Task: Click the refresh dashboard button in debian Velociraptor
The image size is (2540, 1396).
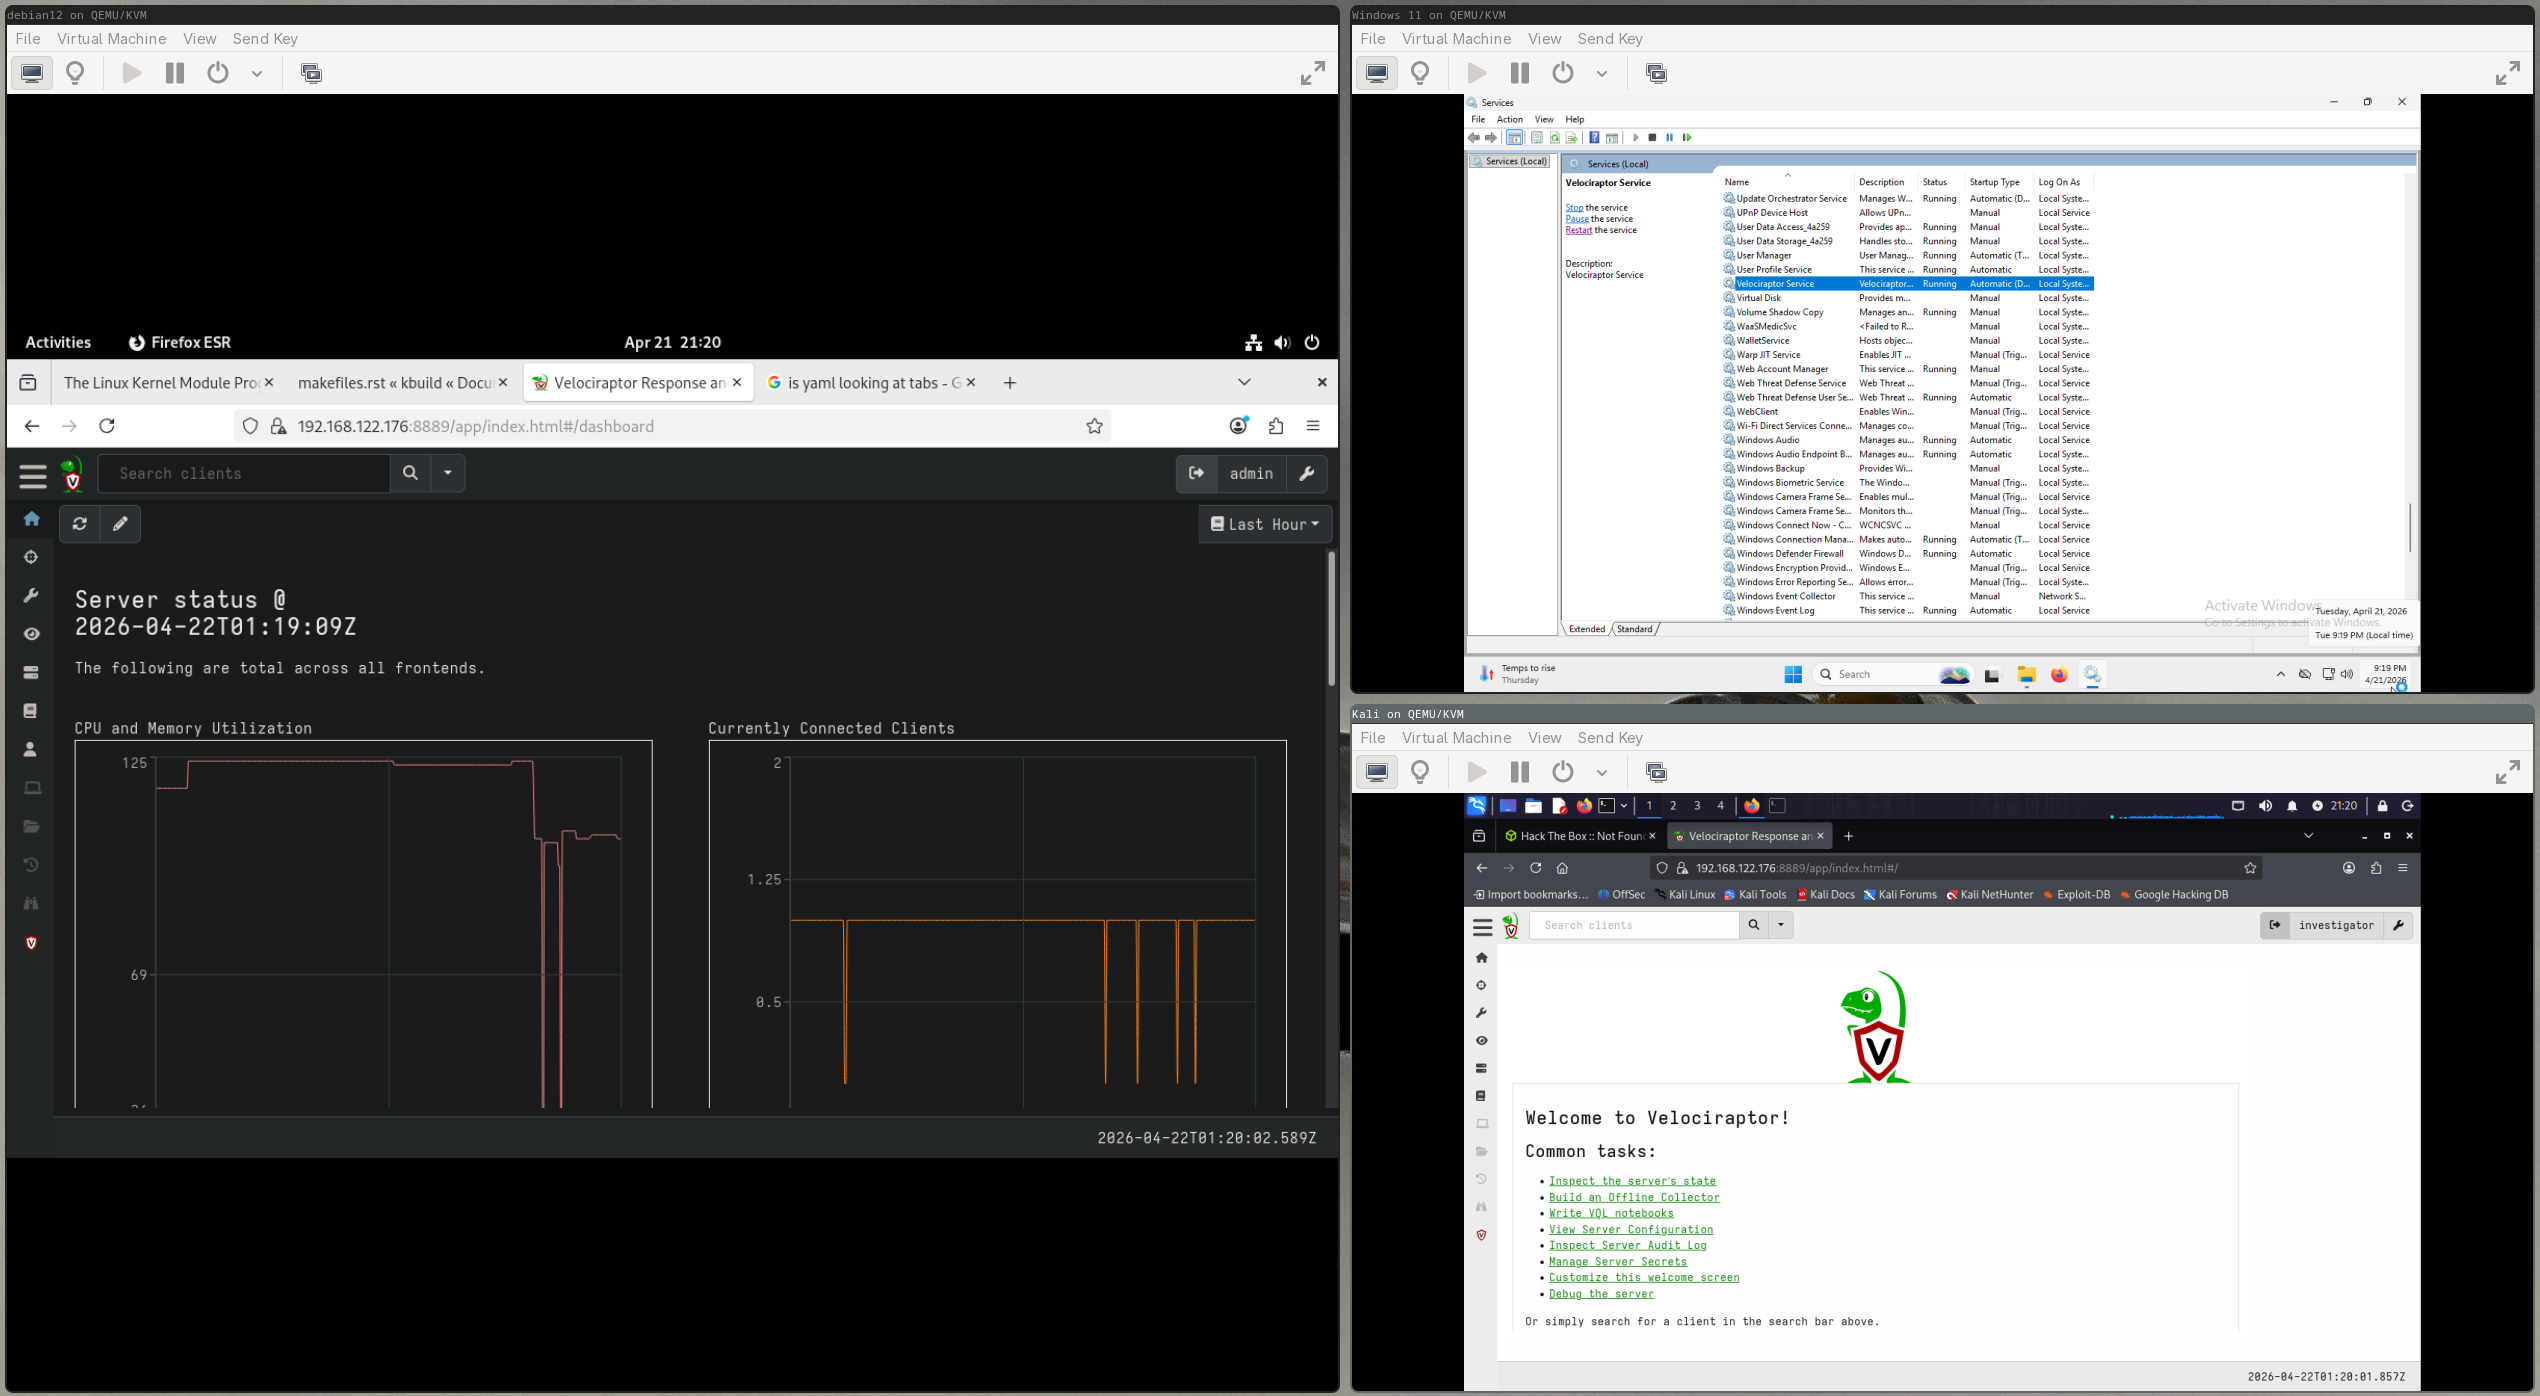Action: [80, 524]
